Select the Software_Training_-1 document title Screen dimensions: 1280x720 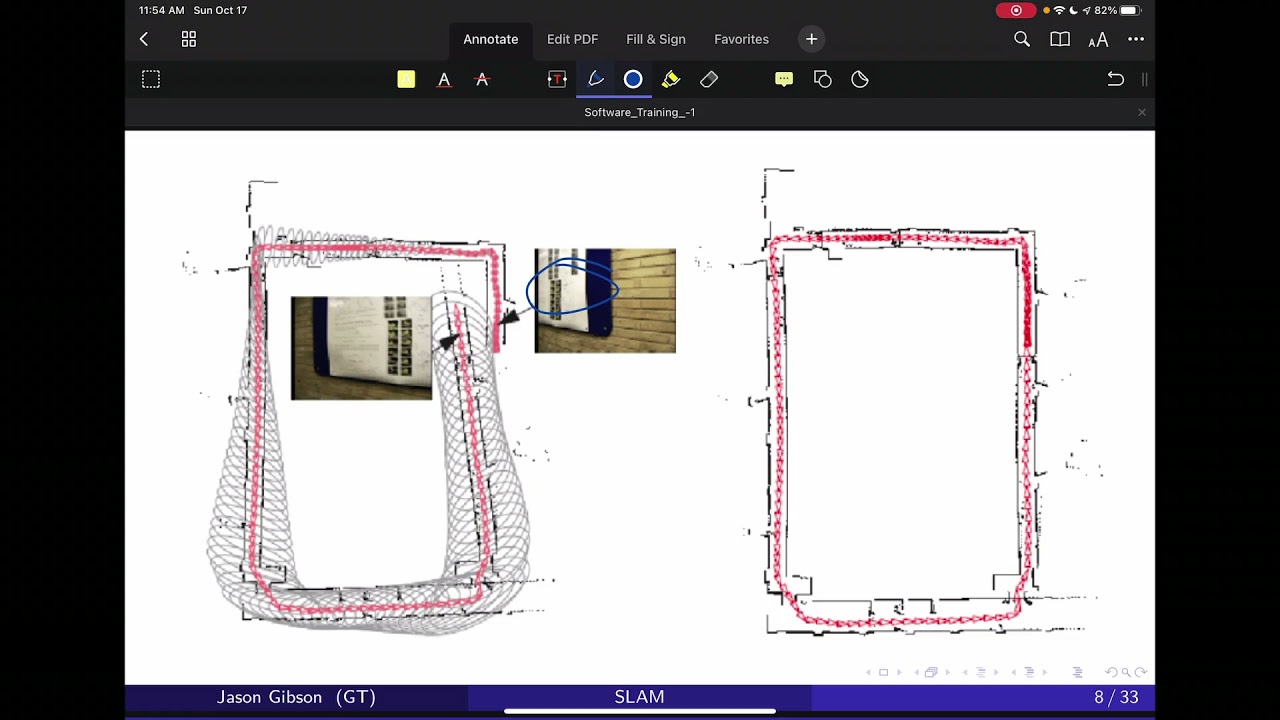(640, 112)
